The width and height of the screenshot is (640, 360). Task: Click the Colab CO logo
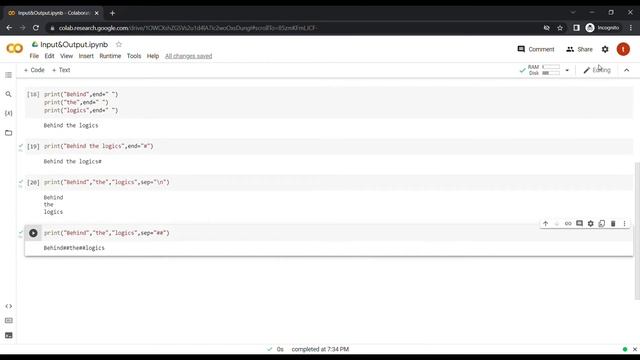(x=15, y=49)
